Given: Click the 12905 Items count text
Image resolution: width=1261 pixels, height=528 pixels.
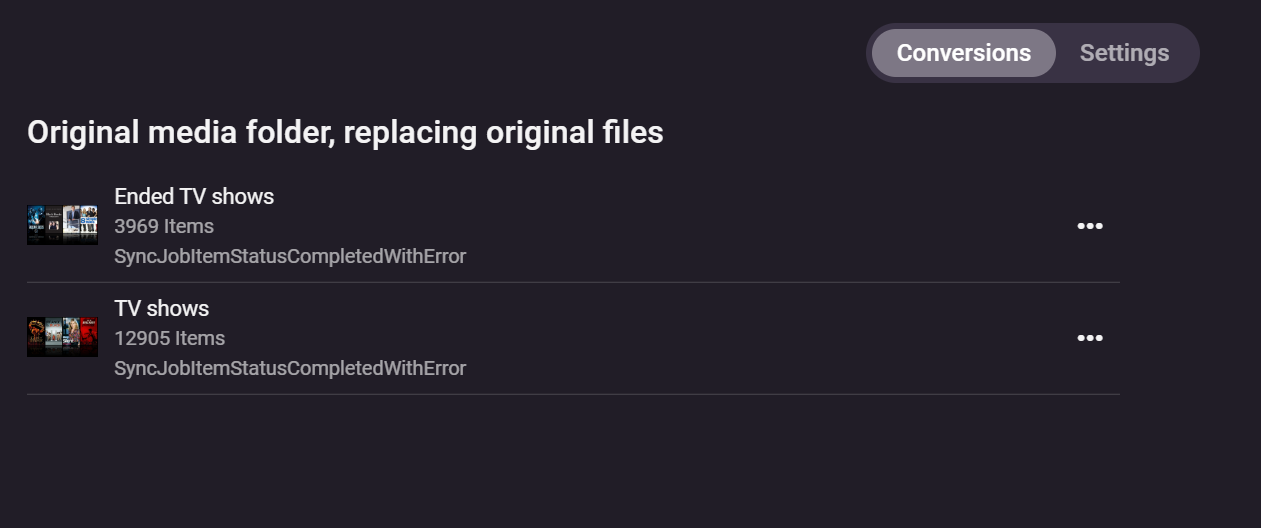Looking at the screenshot, I should click(x=169, y=338).
